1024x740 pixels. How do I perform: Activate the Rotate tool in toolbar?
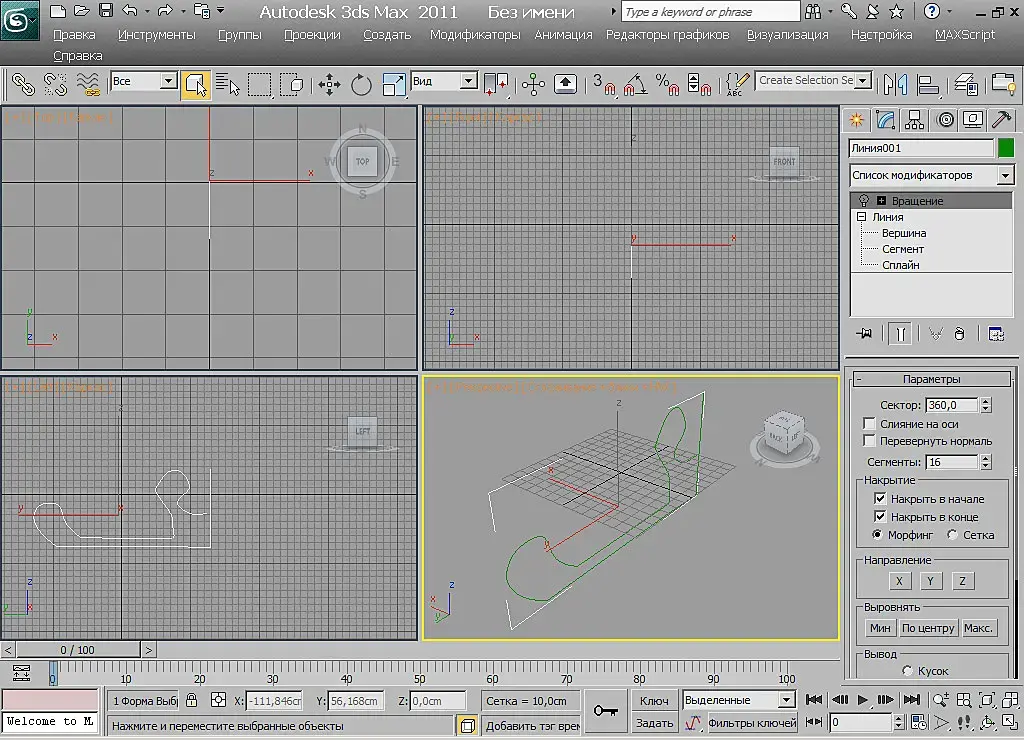tap(361, 85)
